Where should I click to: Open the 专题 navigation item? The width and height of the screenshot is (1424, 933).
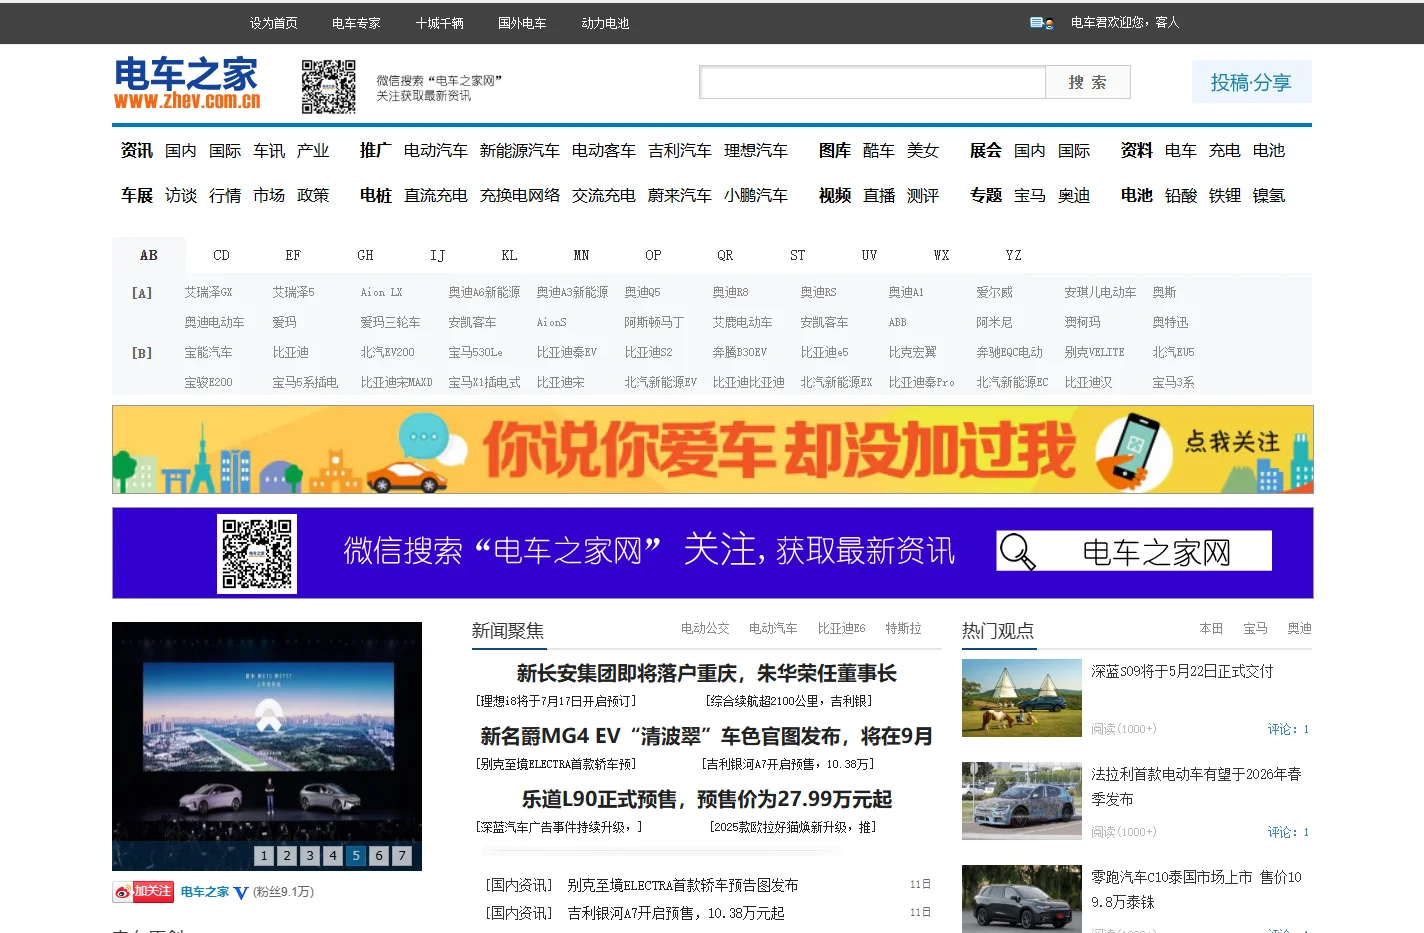[985, 195]
